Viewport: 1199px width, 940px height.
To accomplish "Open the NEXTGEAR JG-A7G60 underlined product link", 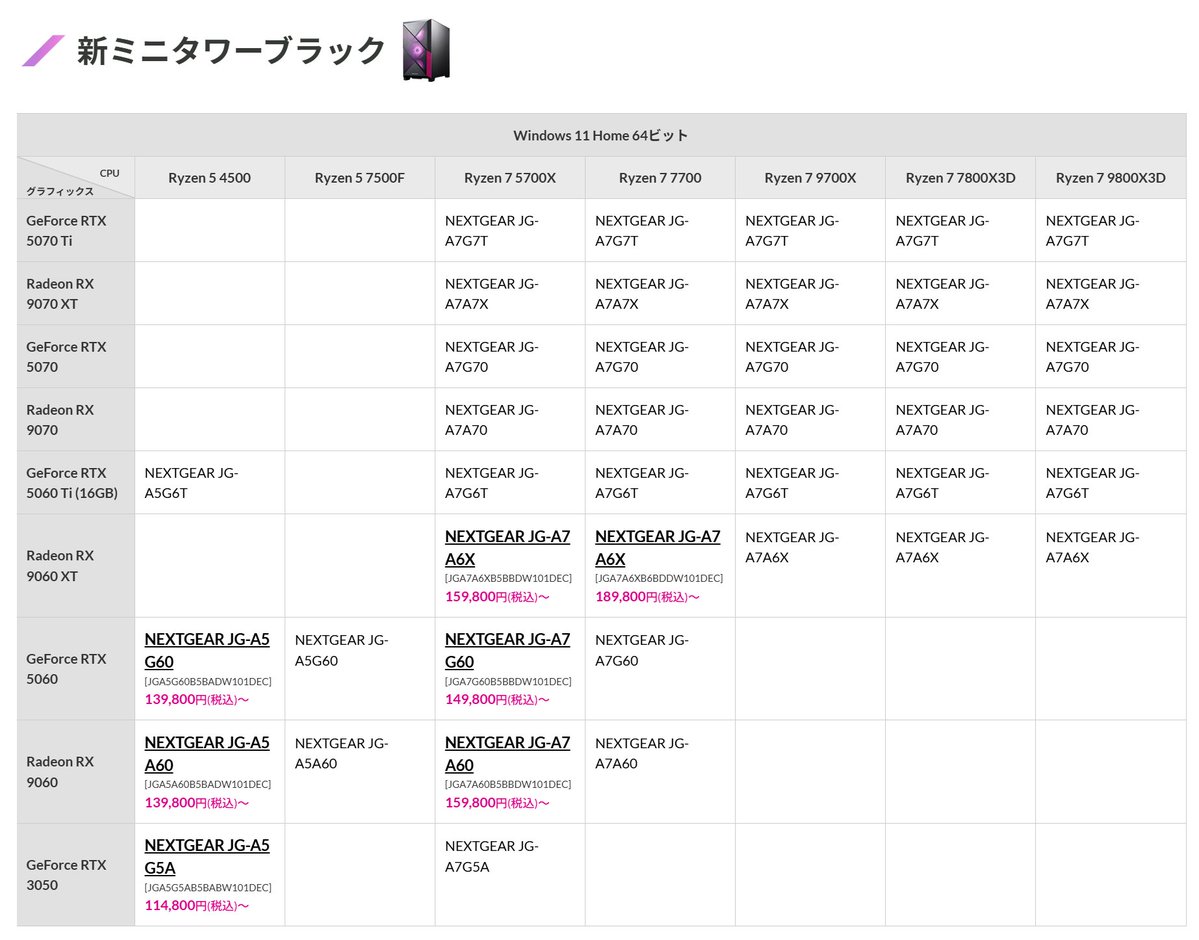I will click(507, 650).
